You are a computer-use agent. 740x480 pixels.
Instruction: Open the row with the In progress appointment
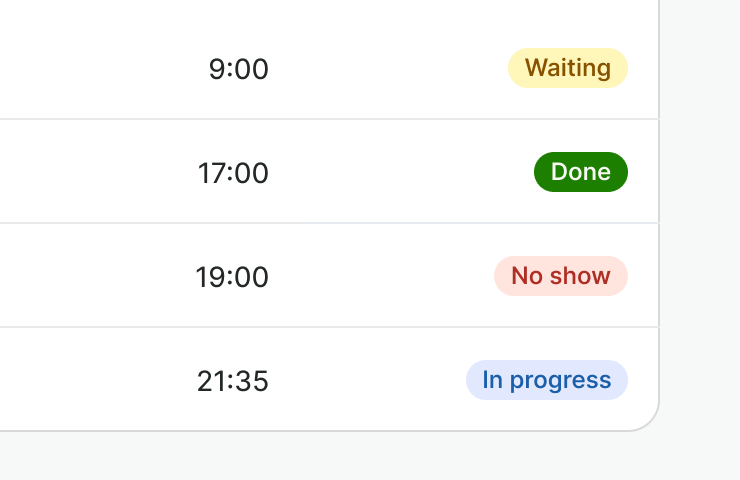click(329, 379)
